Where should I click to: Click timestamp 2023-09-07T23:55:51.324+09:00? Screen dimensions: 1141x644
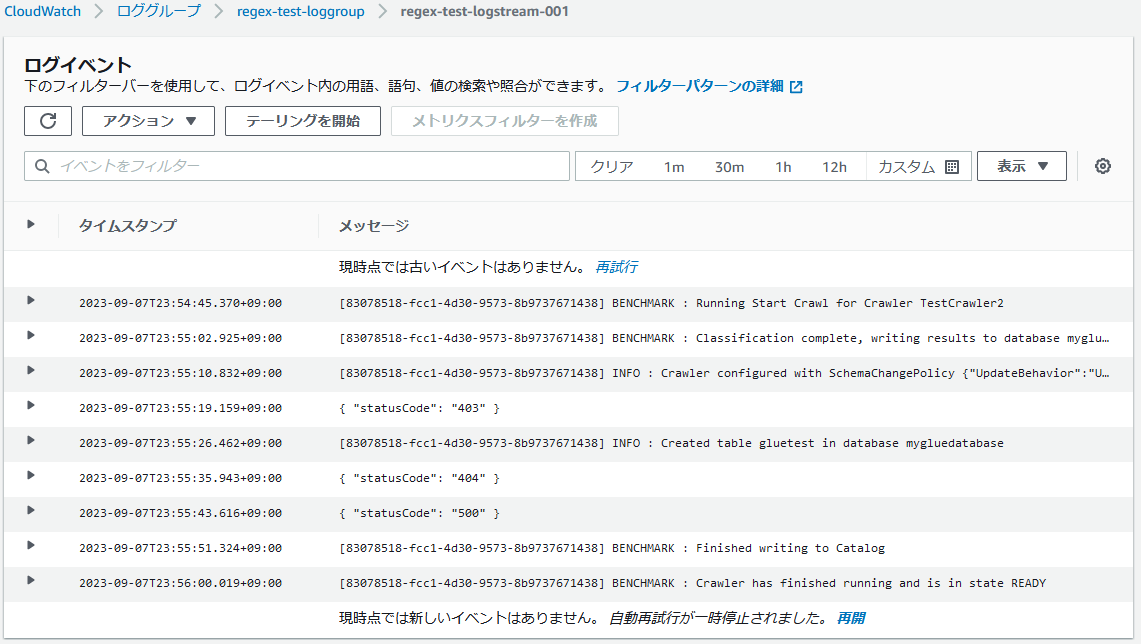(x=180, y=547)
